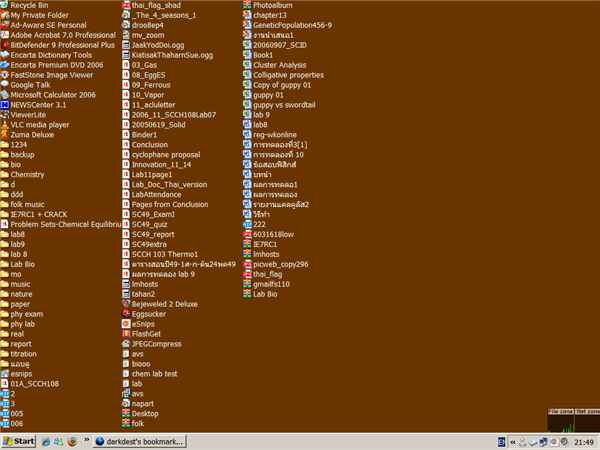Select the Chemistry folder

22,174
